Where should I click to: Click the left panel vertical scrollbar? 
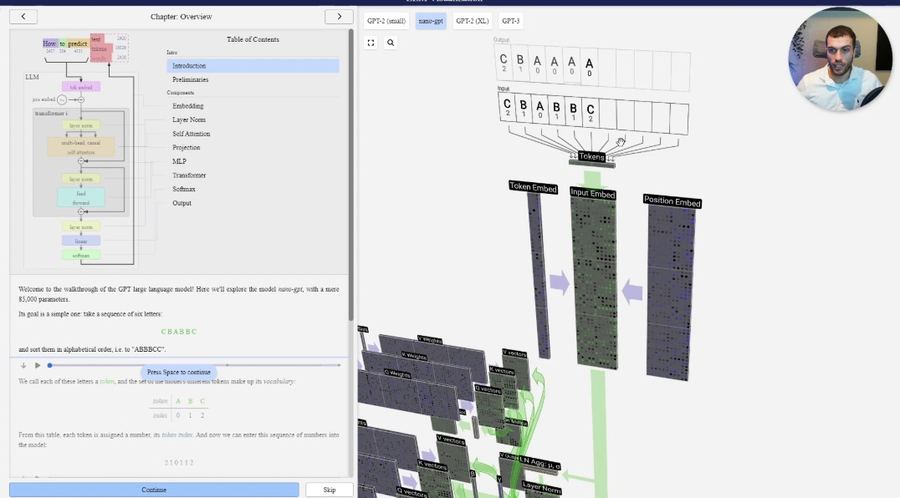[x=351, y=175]
